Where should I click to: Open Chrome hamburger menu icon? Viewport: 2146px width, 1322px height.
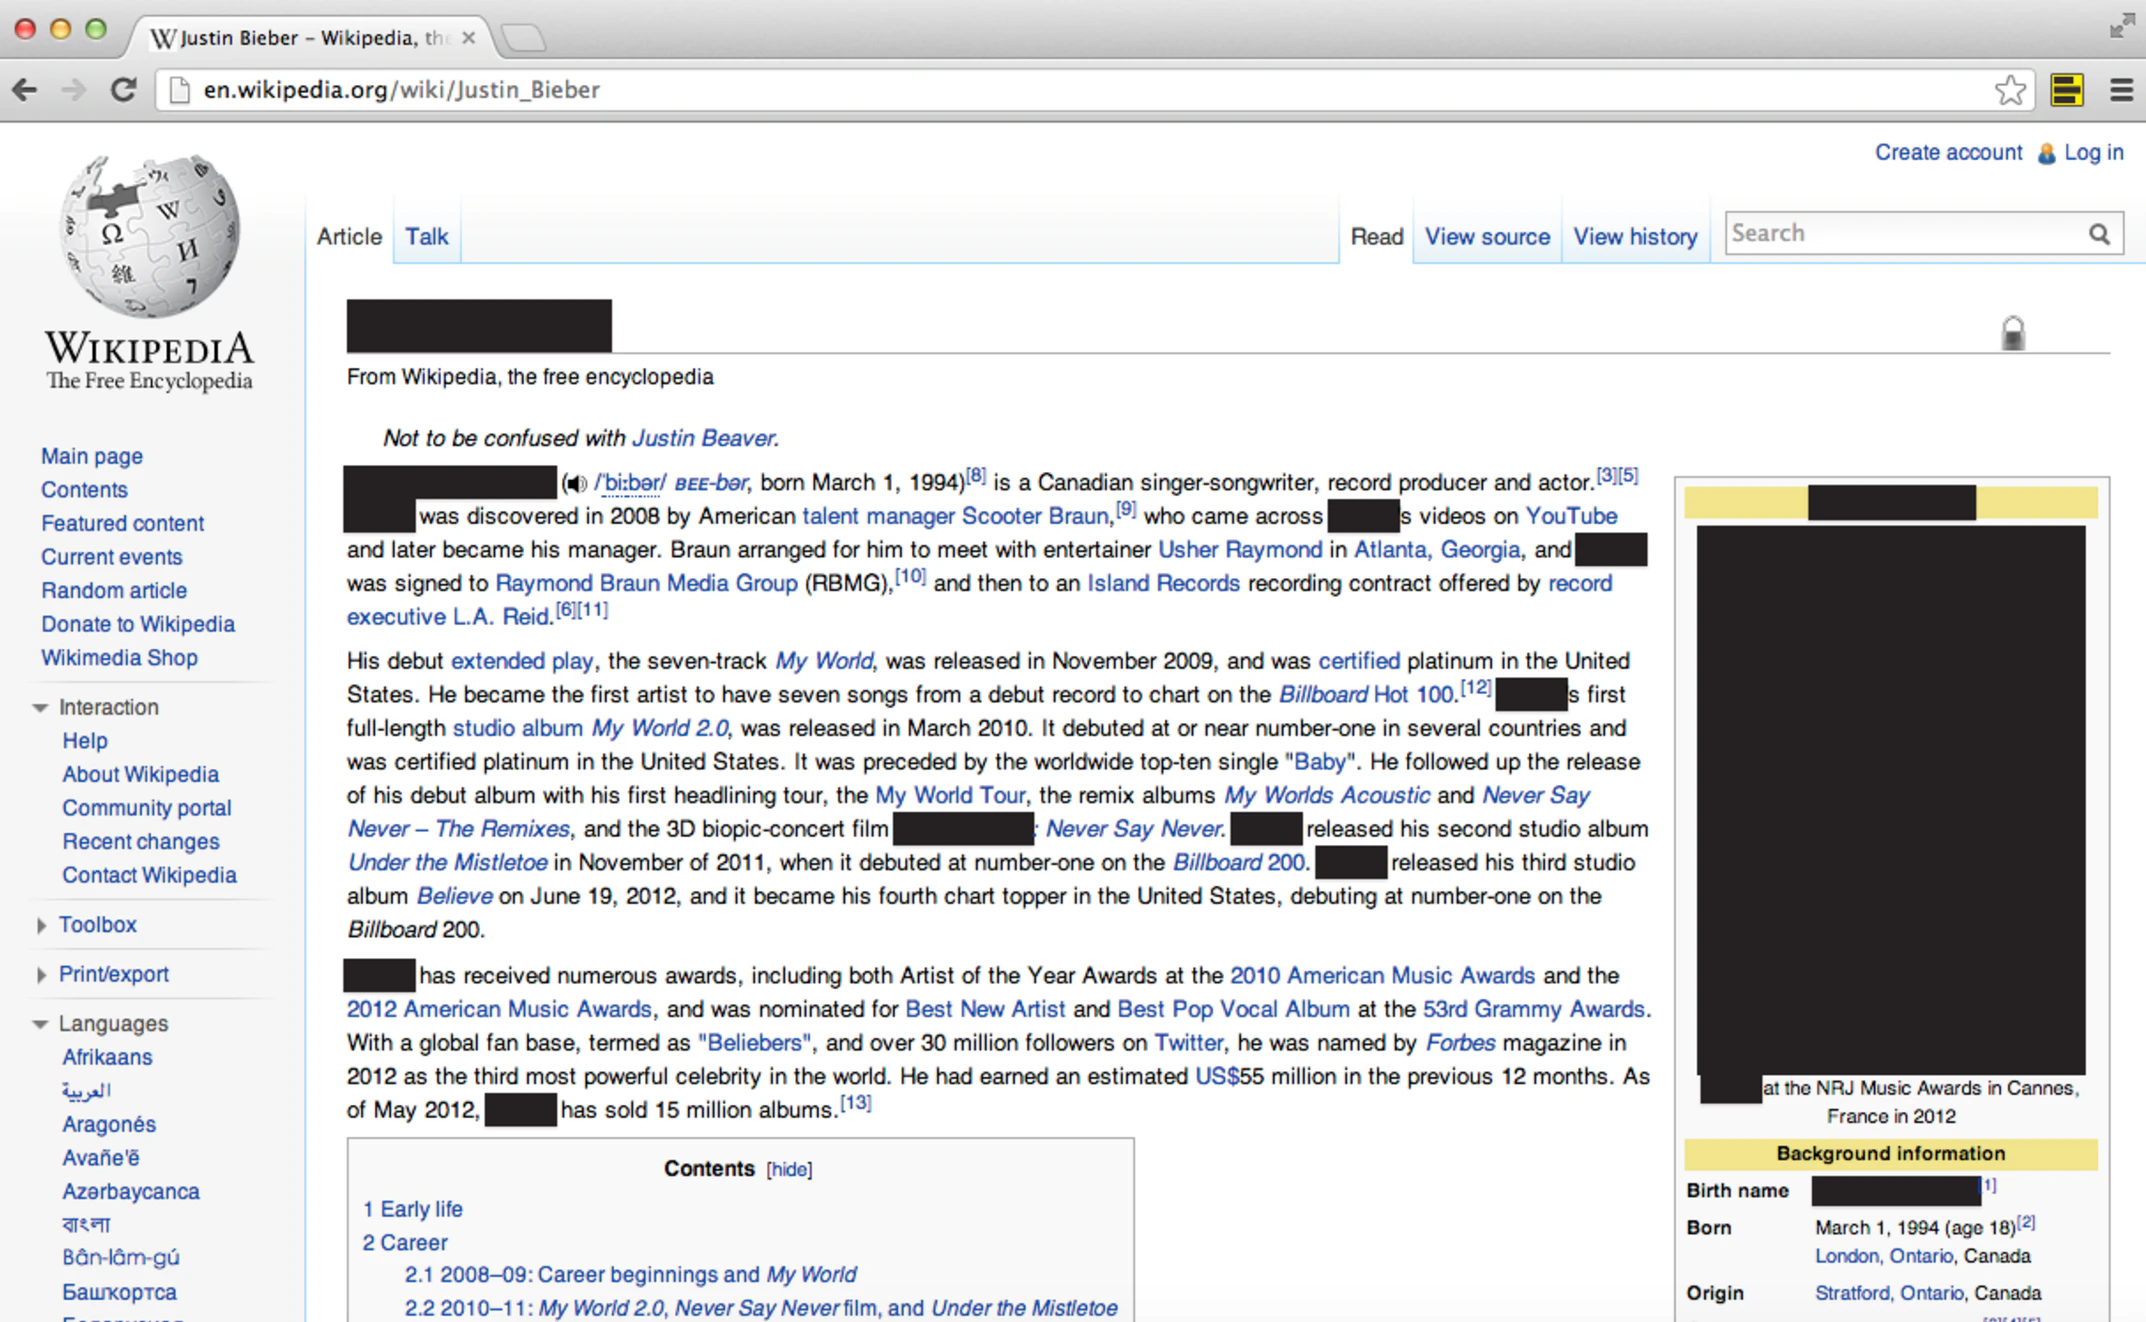pyautogui.click(x=2121, y=90)
